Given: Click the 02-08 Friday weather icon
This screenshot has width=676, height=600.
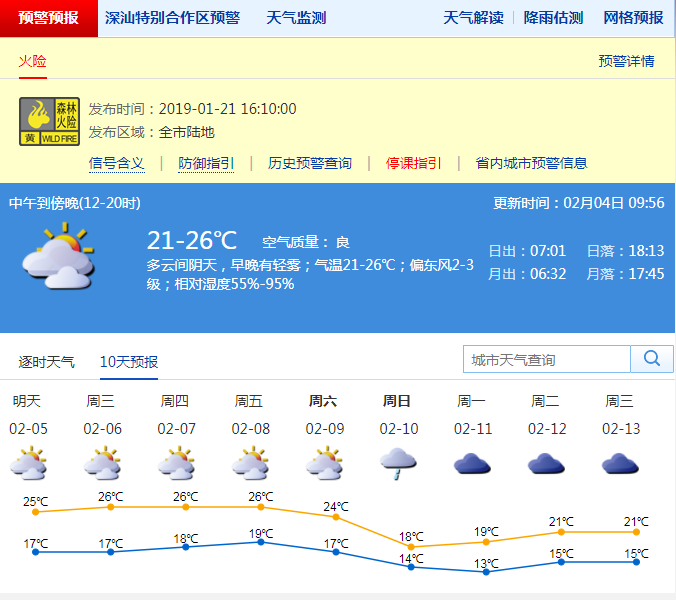Looking at the screenshot, I should [249, 463].
